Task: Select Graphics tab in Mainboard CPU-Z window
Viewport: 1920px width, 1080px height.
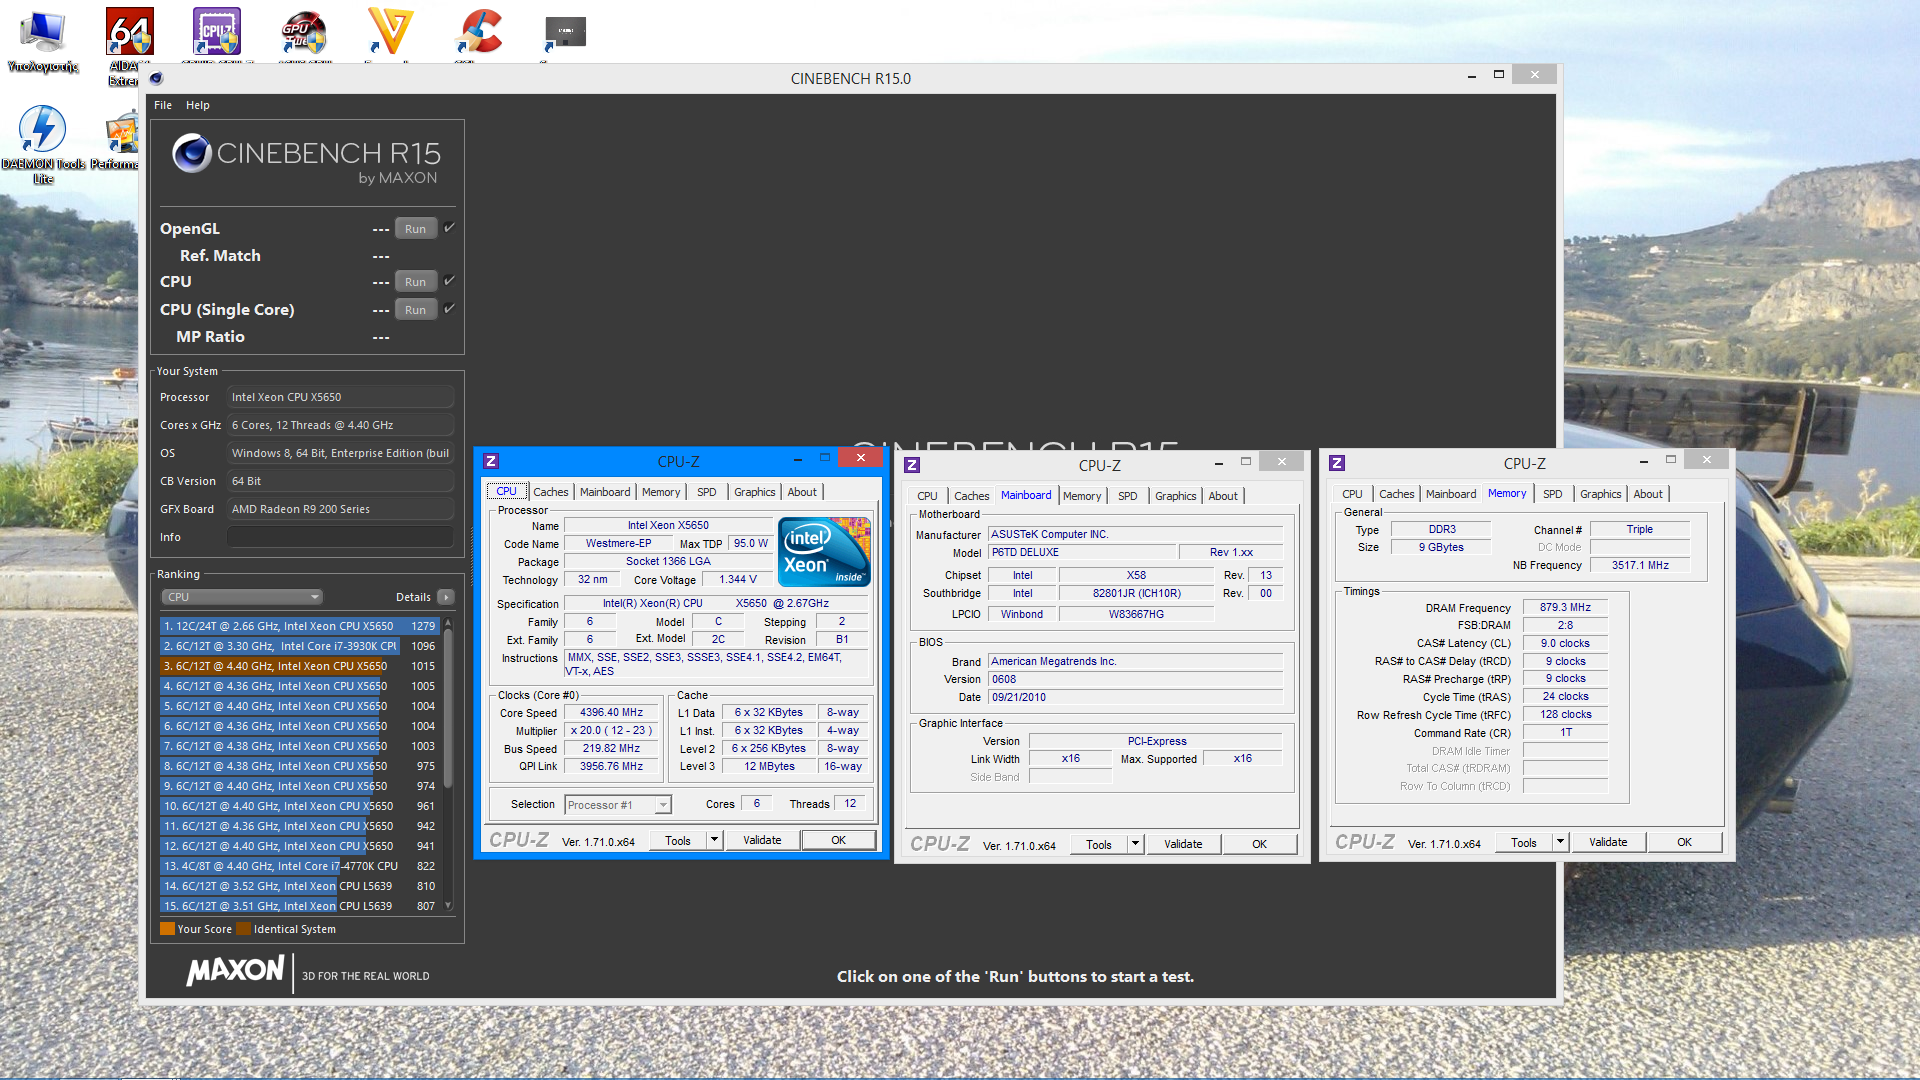Action: click(x=1175, y=496)
